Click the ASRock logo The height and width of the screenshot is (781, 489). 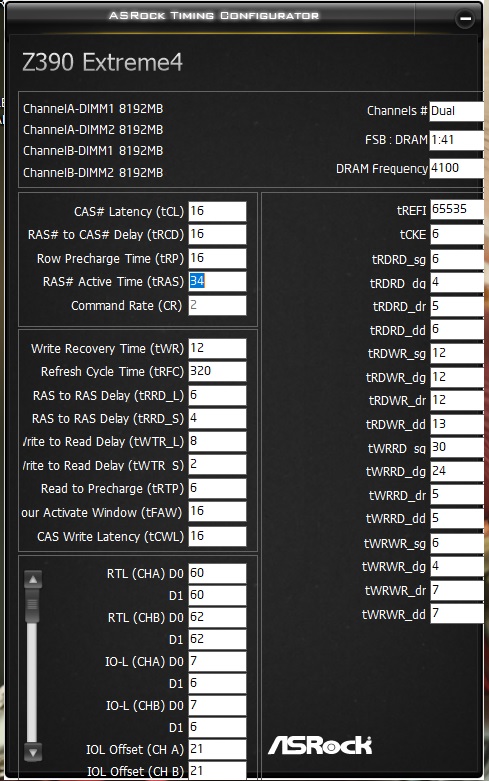[320, 745]
